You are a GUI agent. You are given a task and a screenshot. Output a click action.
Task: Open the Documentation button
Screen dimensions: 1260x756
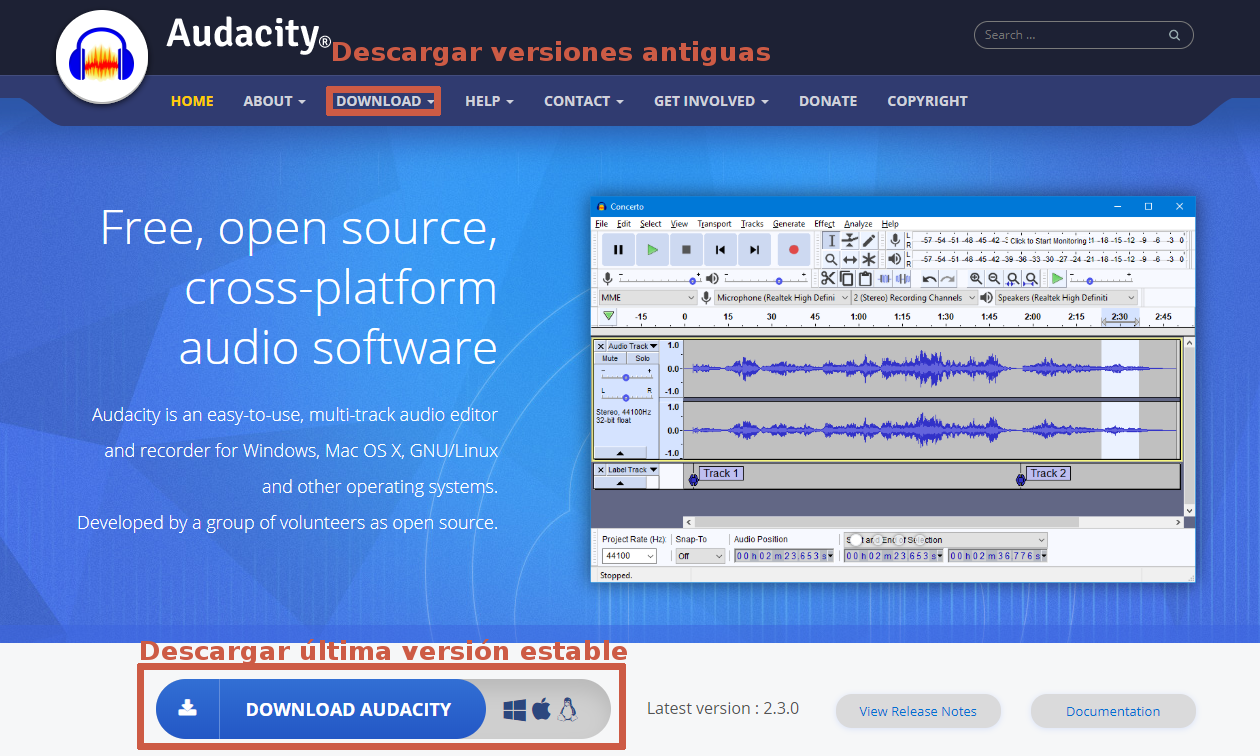[1113, 711]
